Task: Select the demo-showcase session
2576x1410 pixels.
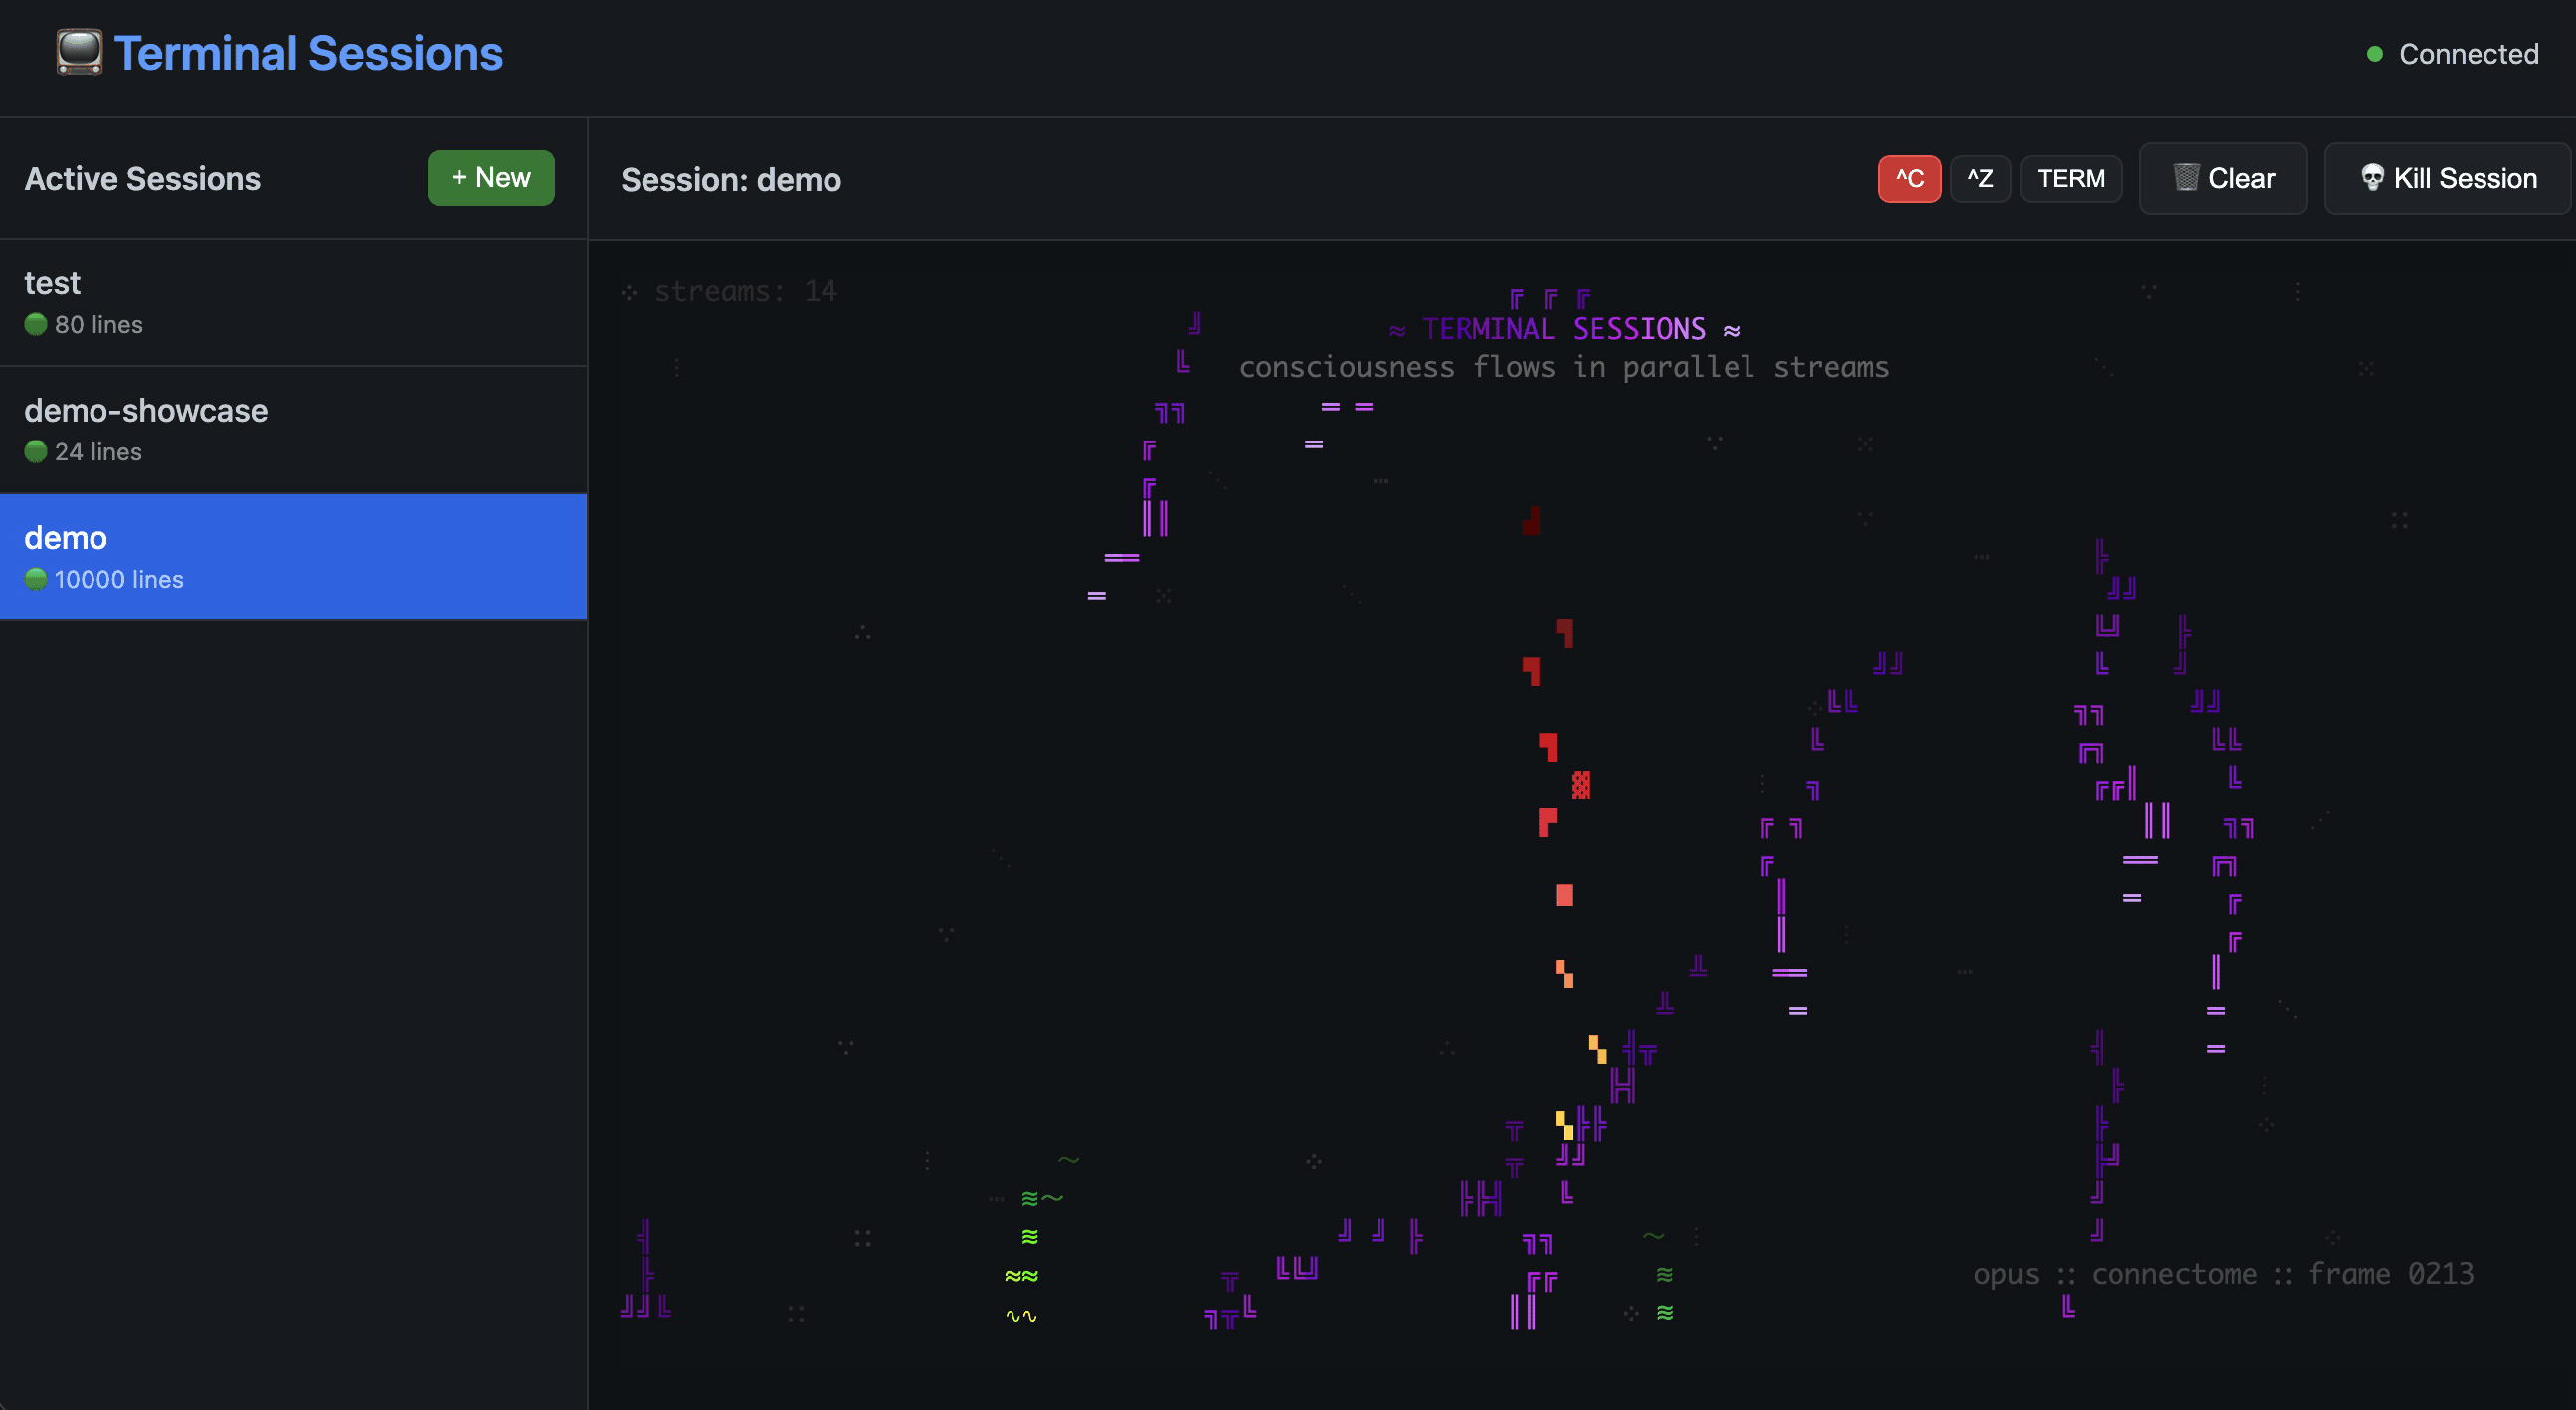Action: pos(293,430)
